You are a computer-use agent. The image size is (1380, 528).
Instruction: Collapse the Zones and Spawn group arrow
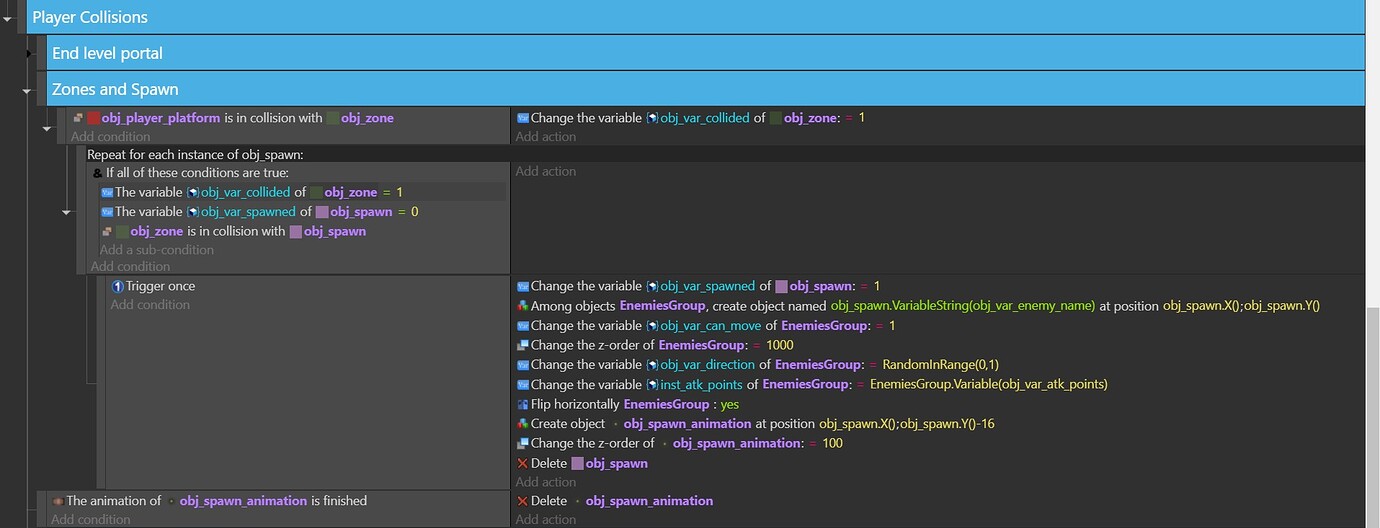point(28,90)
